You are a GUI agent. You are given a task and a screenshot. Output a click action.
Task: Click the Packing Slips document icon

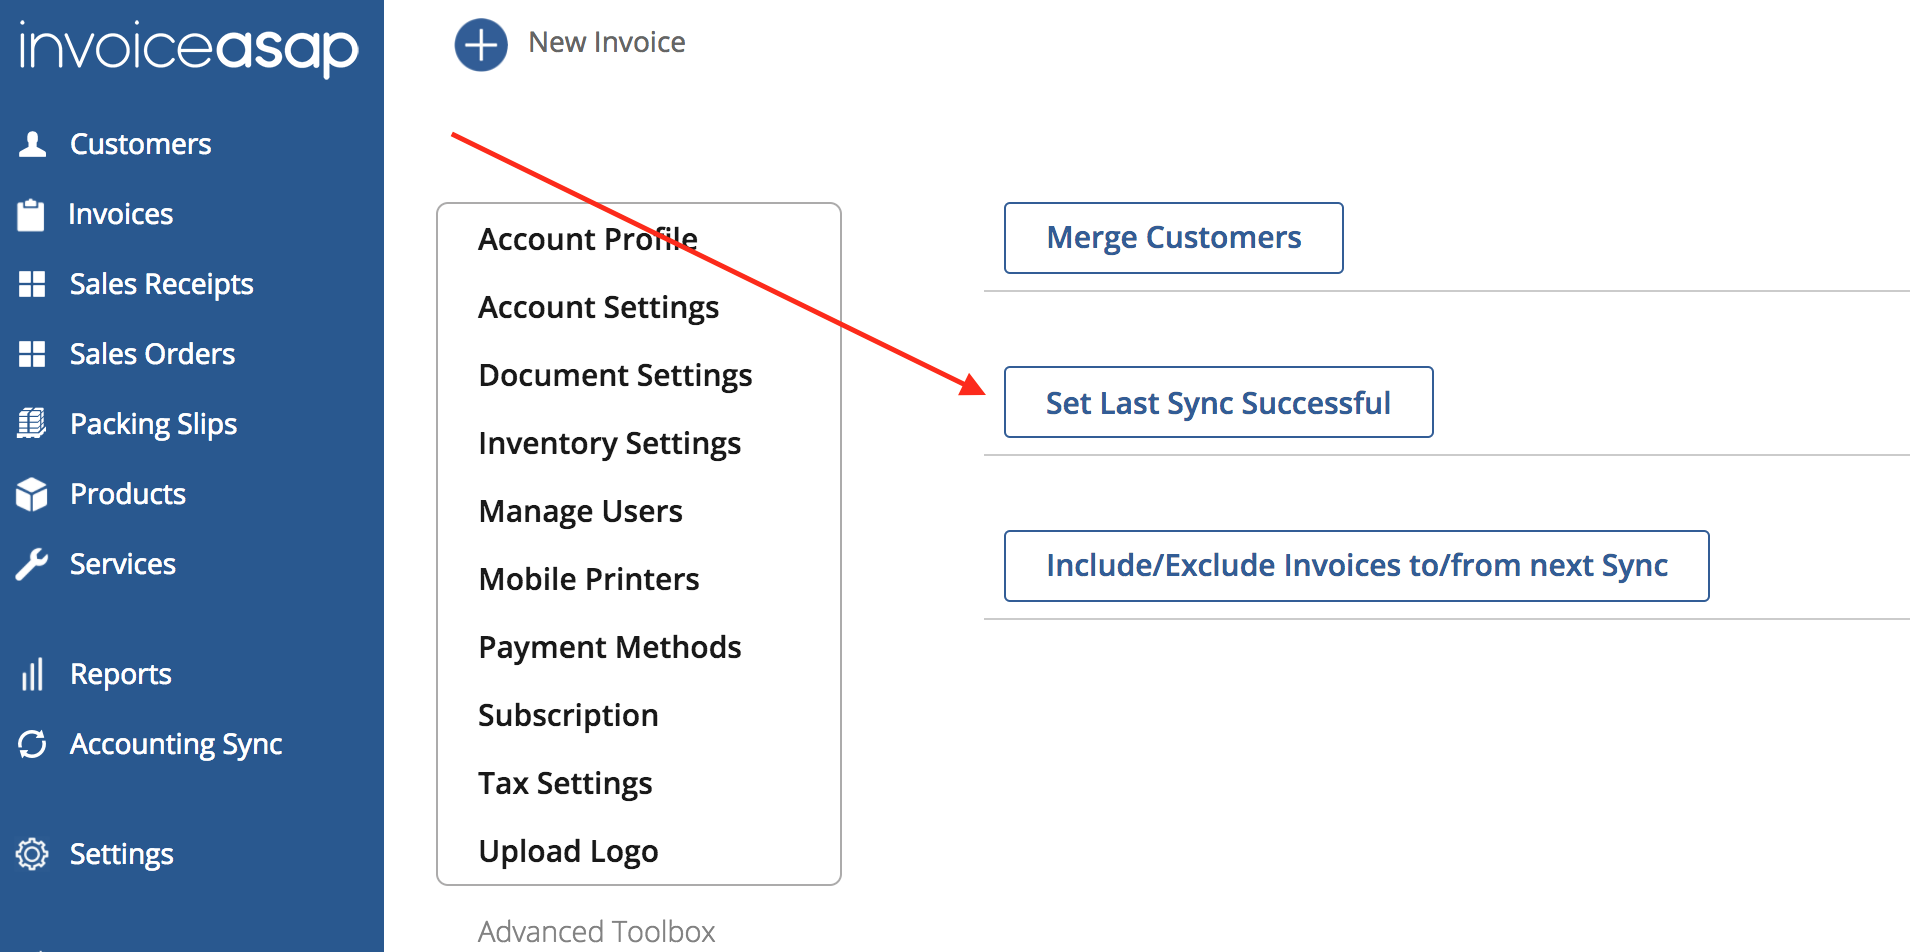32,424
